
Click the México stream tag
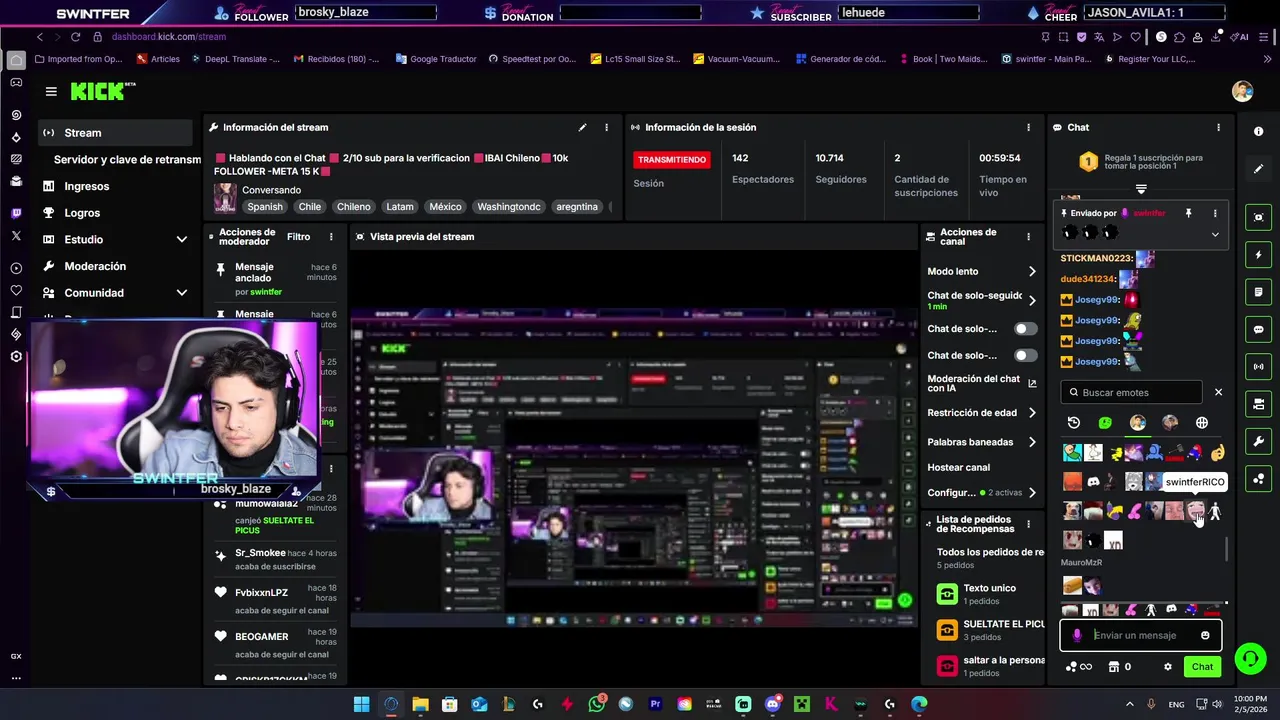[445, 207]
